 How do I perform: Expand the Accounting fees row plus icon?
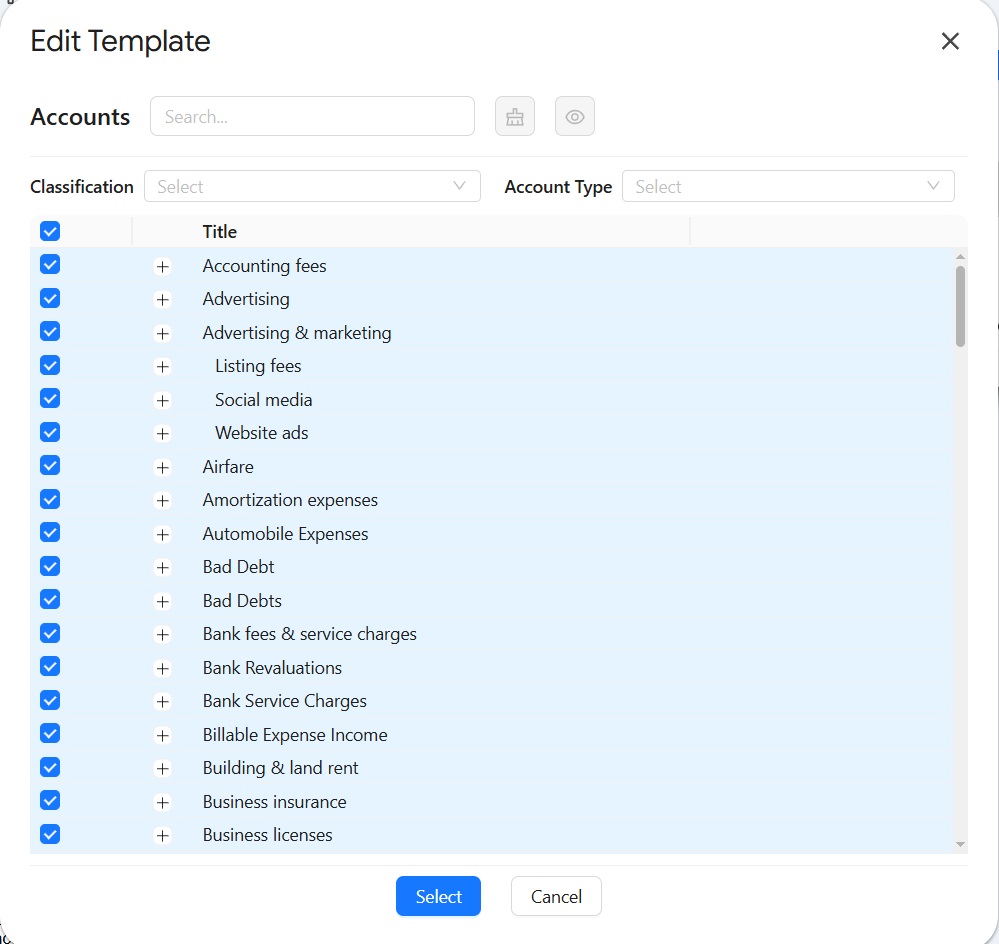click(163, 267)
